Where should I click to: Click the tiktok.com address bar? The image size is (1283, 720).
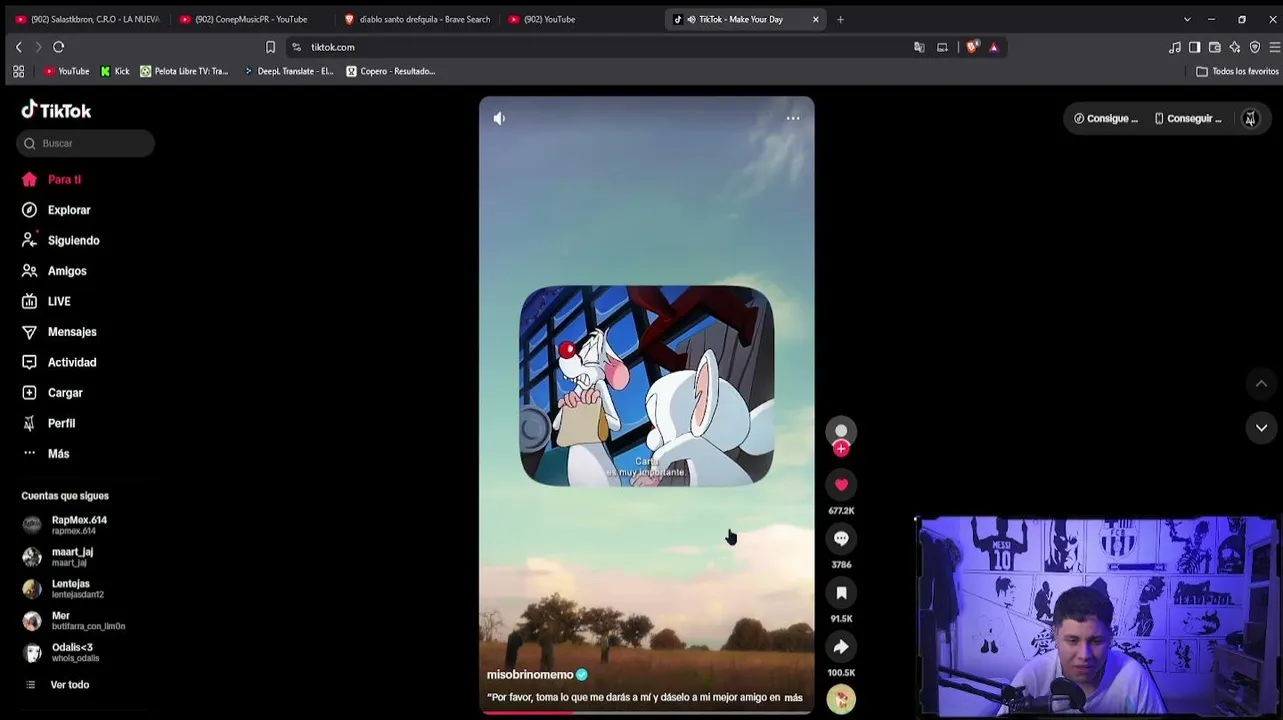[600, 47]
